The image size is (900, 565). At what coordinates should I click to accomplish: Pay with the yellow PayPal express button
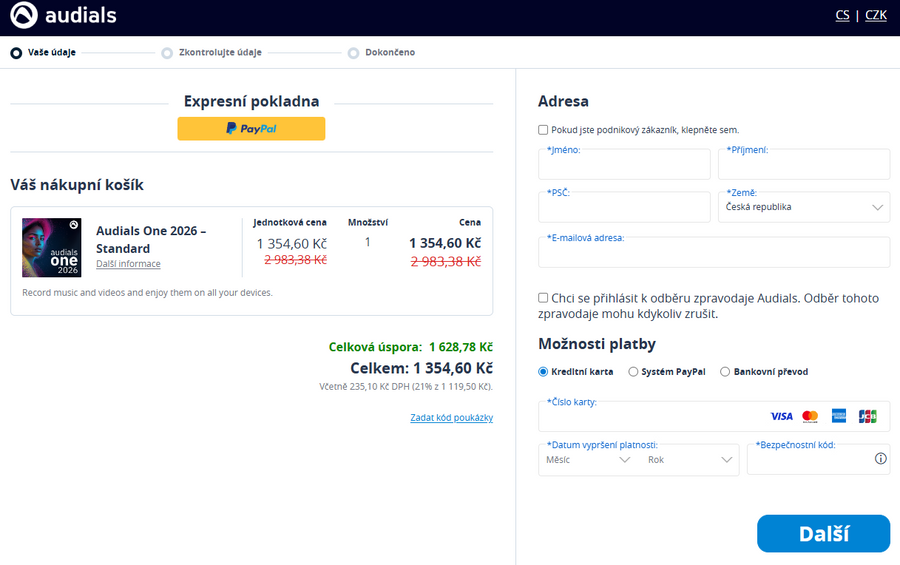[251, 129]
